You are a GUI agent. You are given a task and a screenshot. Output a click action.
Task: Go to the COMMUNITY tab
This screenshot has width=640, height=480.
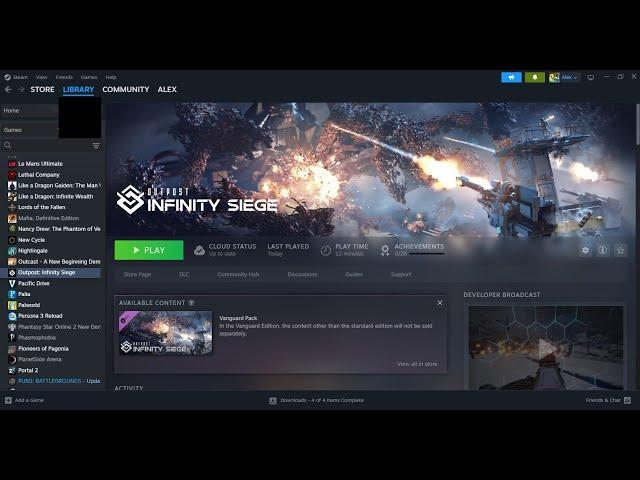[126, 89]
